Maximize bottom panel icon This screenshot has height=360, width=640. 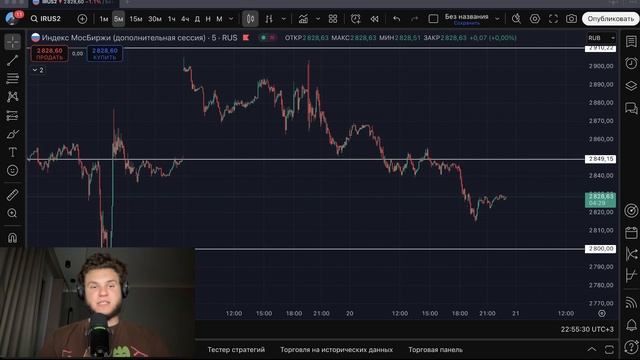609,349
